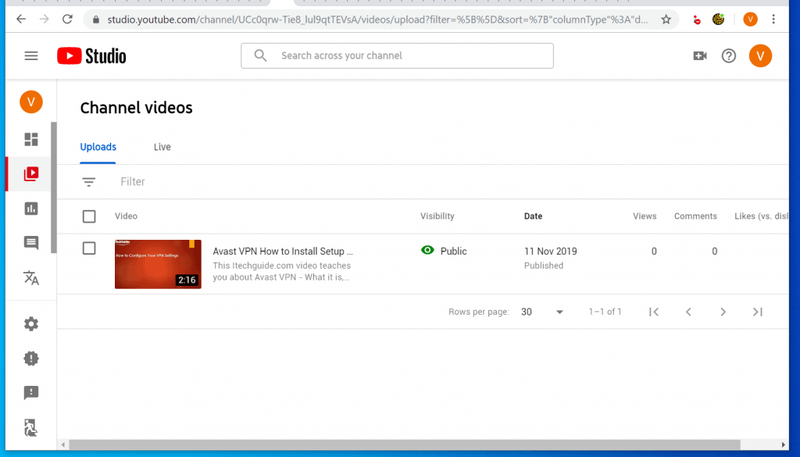Open the Send feedback icon
Viewport: 800px width, 457px height.
coord(31,393)
